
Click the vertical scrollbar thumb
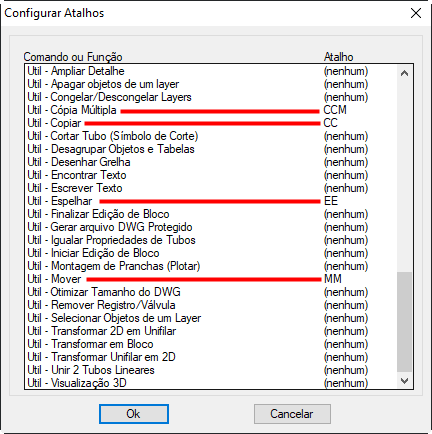coord(404,322)
